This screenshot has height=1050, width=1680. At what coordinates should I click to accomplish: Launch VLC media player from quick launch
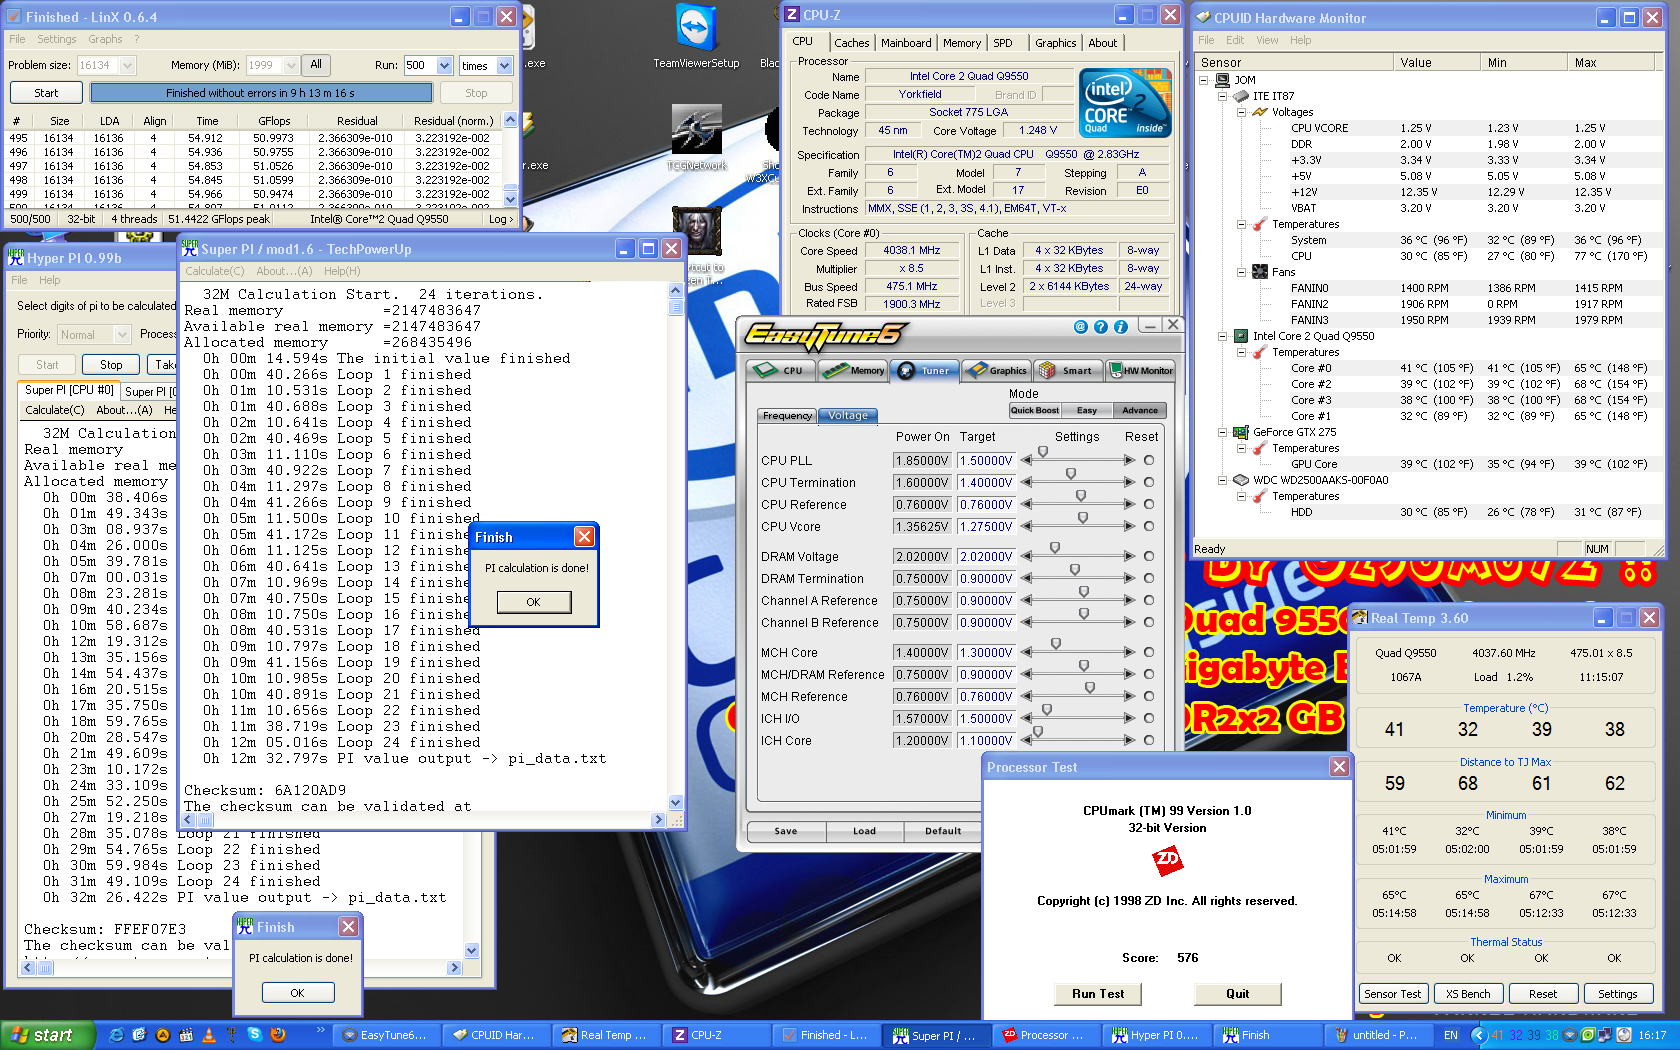pyautogui.click(x=209, y=1035)
